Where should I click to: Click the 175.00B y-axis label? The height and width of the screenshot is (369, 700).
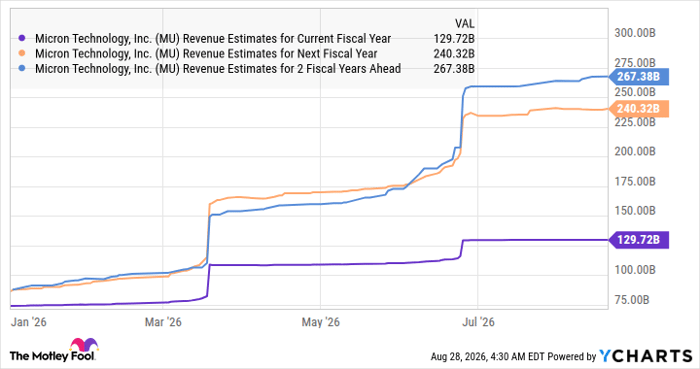point(635,181)
